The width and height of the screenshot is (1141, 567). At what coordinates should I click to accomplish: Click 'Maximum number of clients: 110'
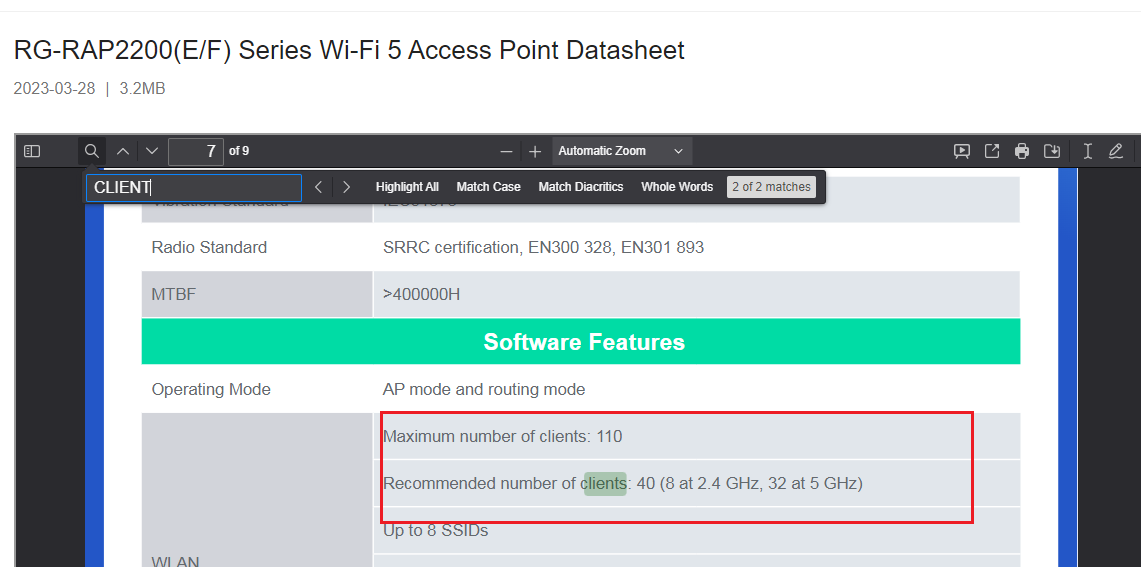coord(502,437)
